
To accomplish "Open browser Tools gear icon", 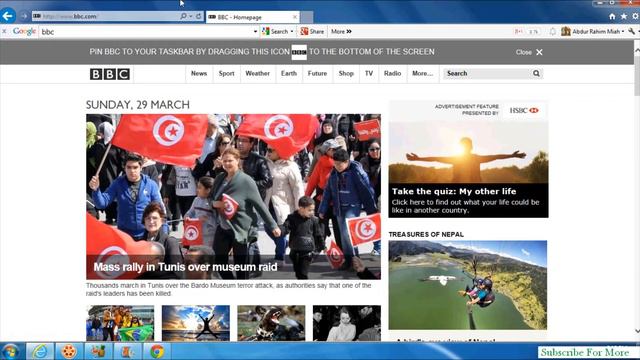I will pos(636,16).
